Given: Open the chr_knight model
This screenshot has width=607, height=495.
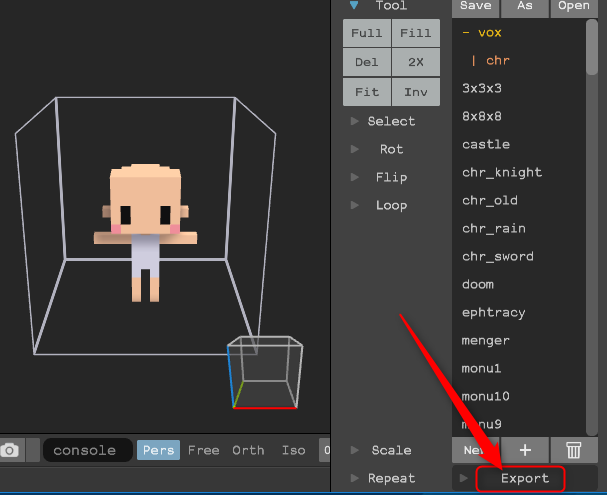Looking at the screenshot, I should point(502,172).
